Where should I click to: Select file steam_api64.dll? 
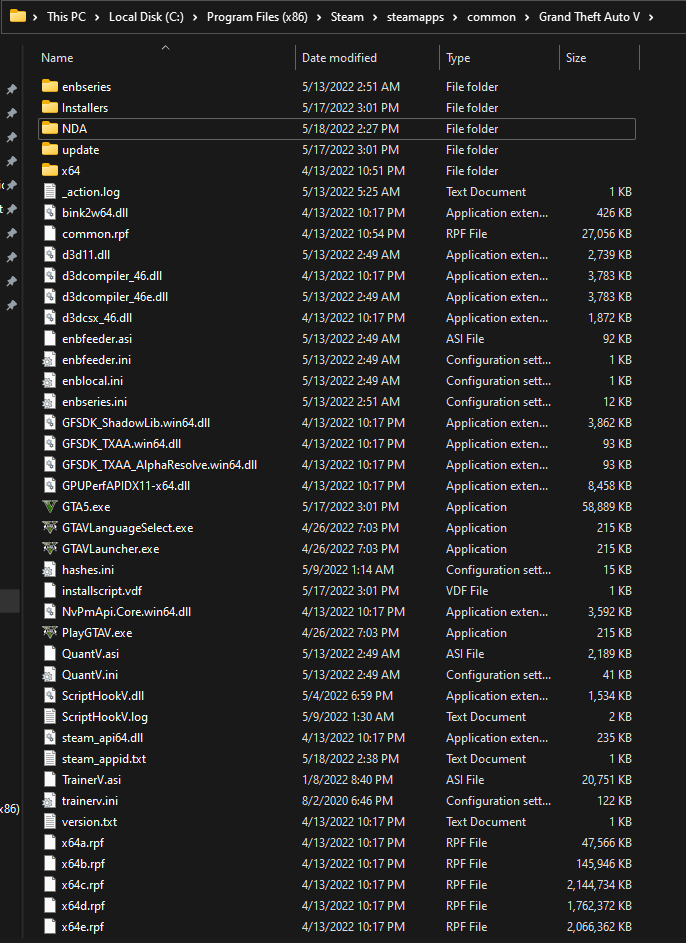[x=337, y=738]
